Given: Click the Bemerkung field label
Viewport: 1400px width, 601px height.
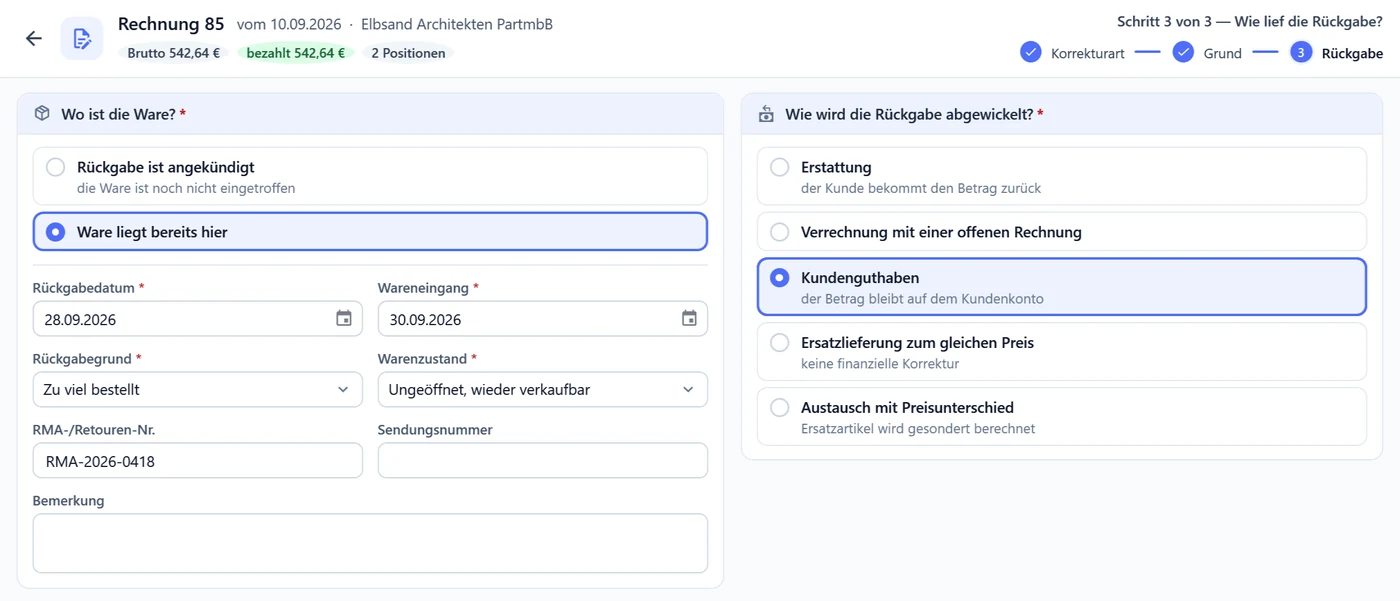Looking at the screenshot, I should 68,501.
